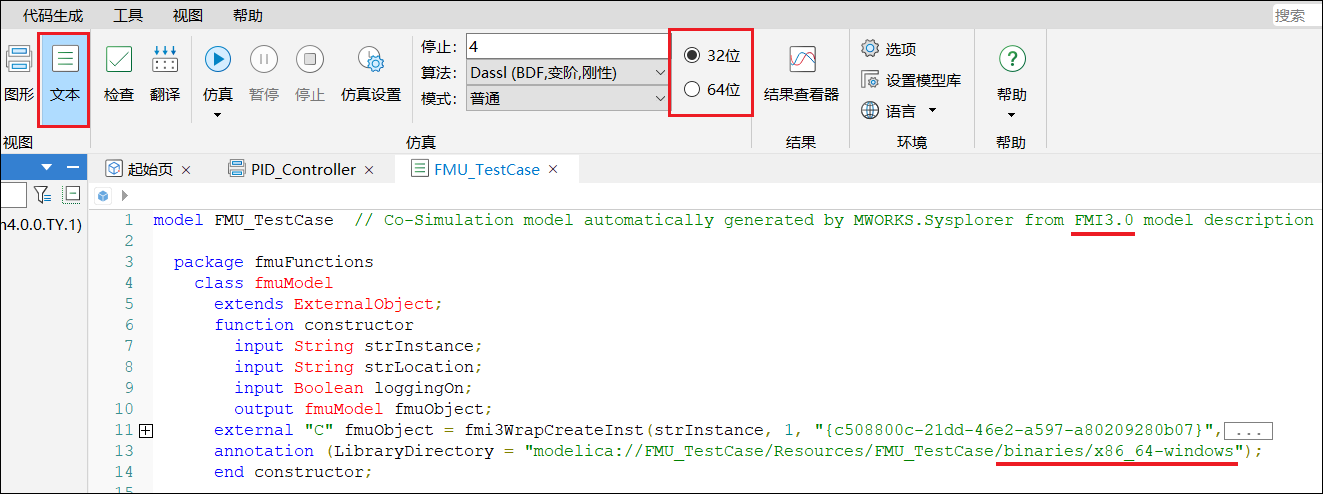The height and width of the screenshot is (494, 1323).
Task: Open the 算法 Dassl algorithm dropdown
Action: (564, 73)
